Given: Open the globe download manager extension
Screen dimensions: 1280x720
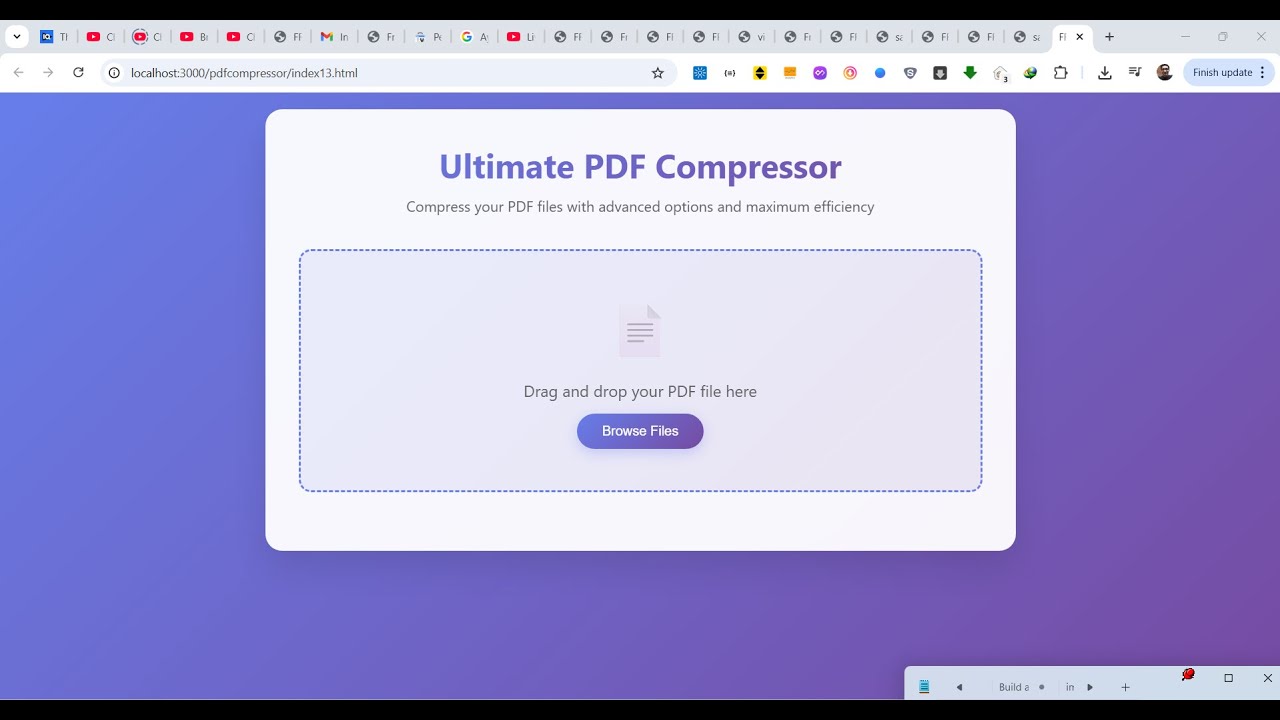Looking at the screenshot, I should click(x=1031, y=73).
